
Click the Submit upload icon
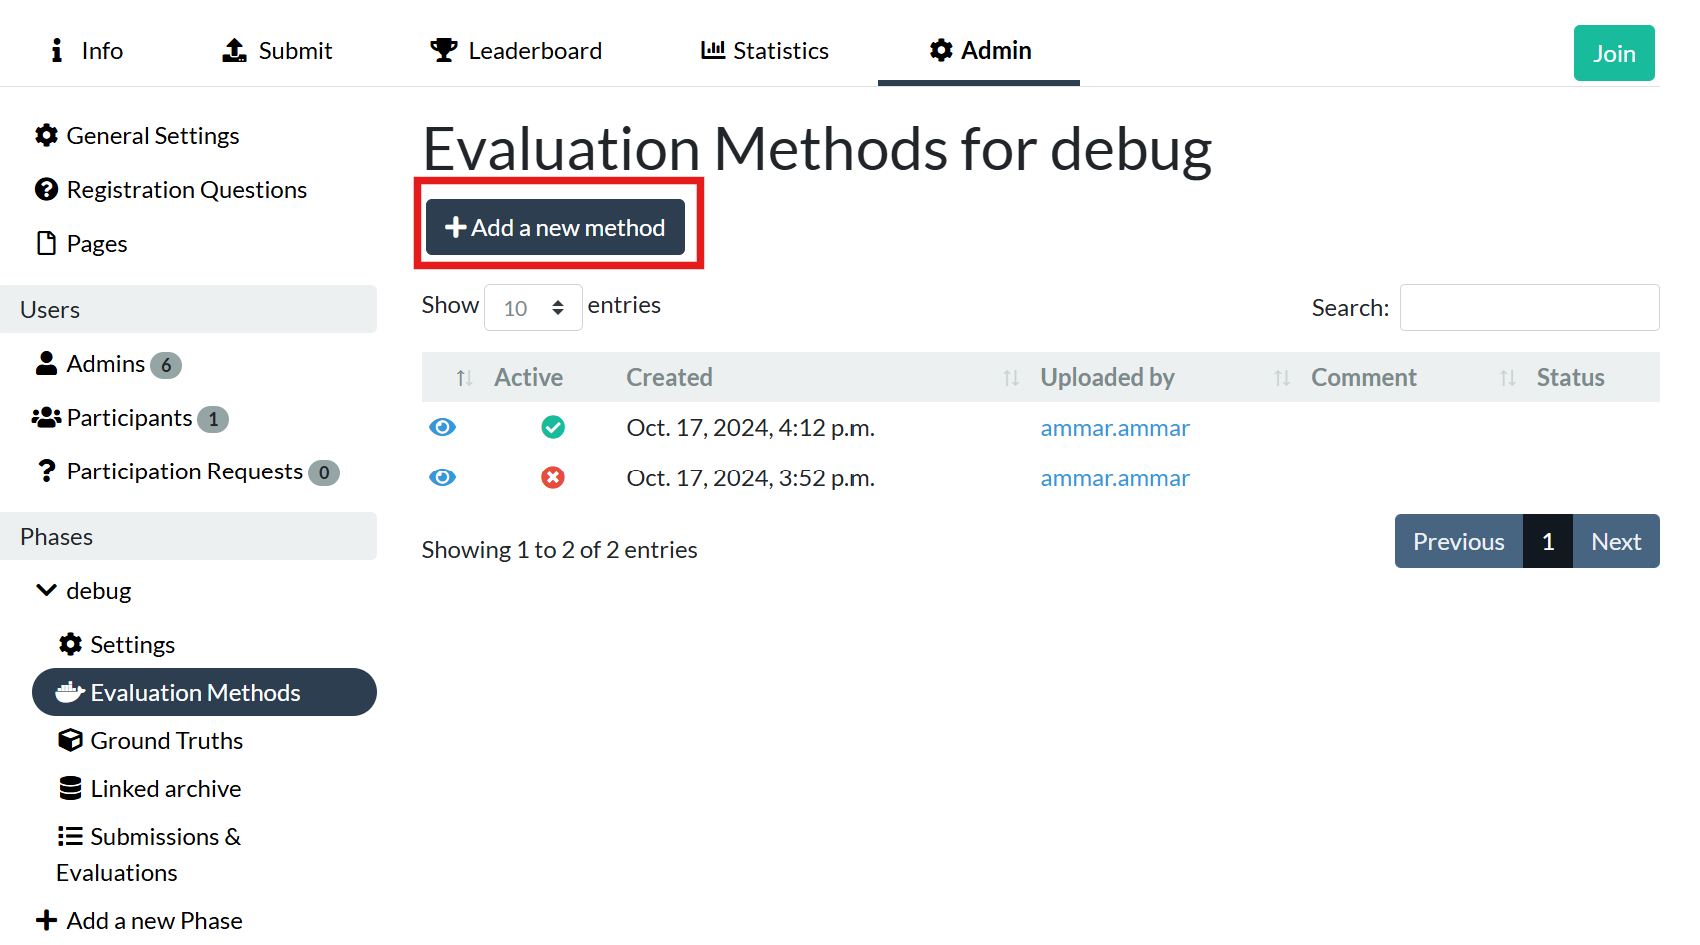(234, 50)
